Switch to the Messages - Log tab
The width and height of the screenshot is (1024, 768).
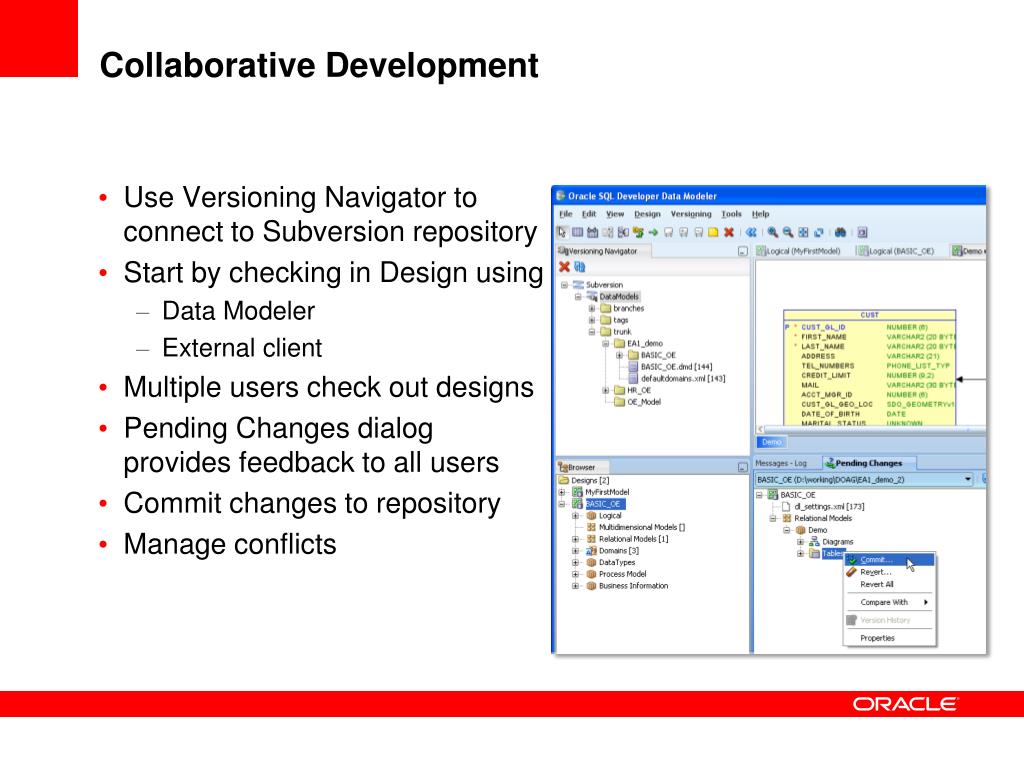[781, 463]
